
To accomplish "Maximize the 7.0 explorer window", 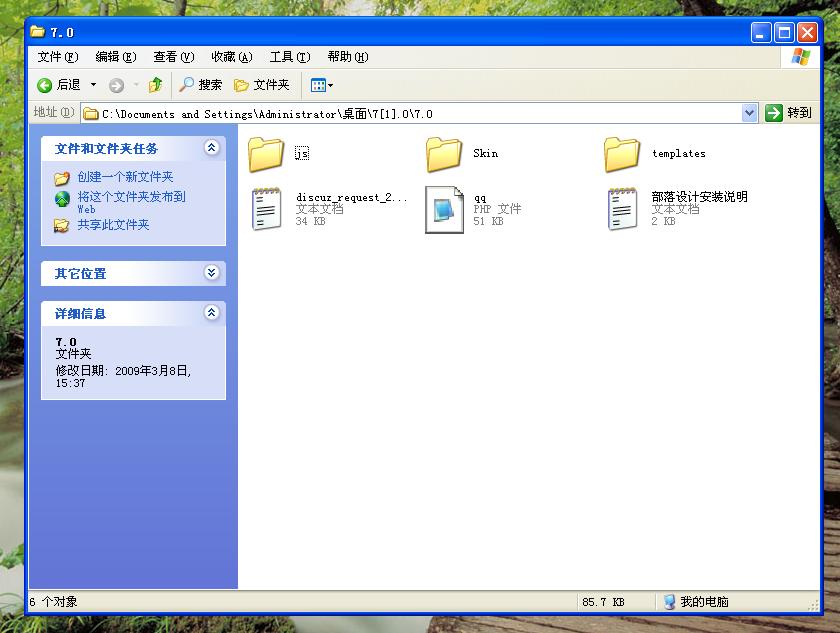I will (784, 33).
